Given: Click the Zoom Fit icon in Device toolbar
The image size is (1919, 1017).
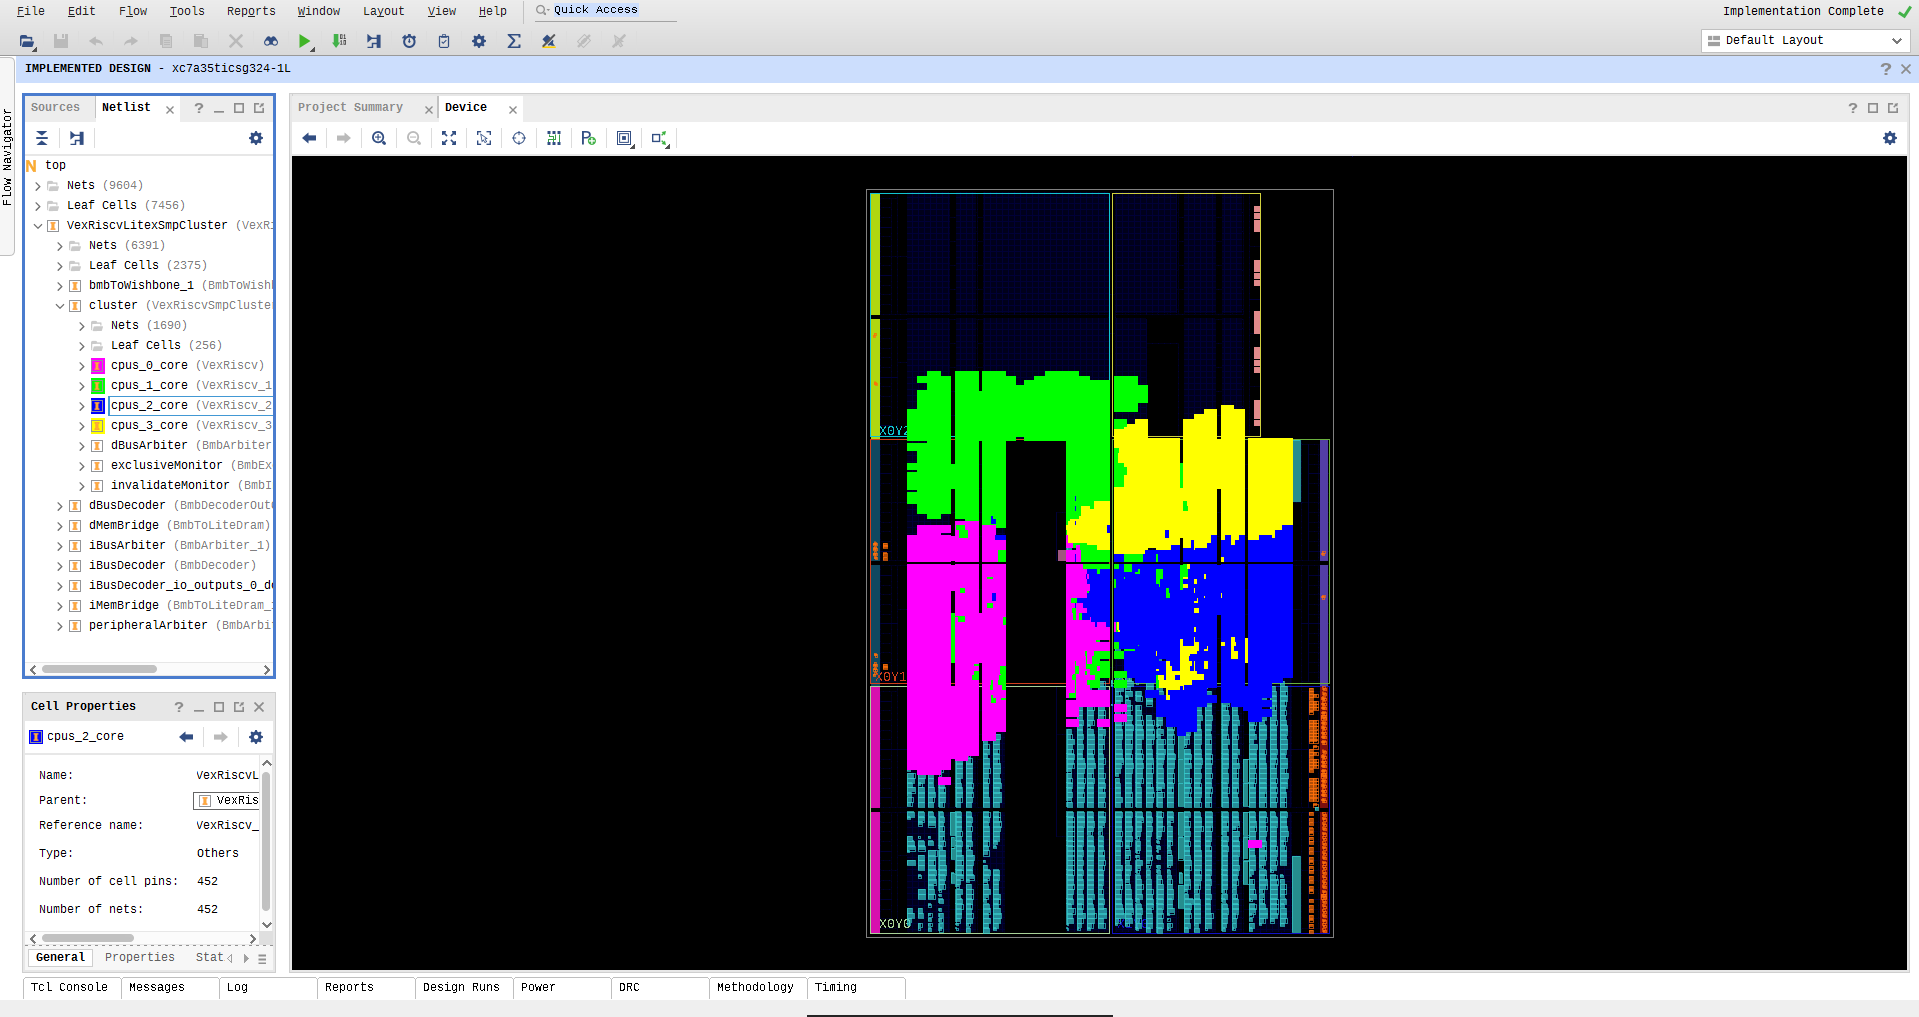Looking at the screenshot, I should click(449, 138).
